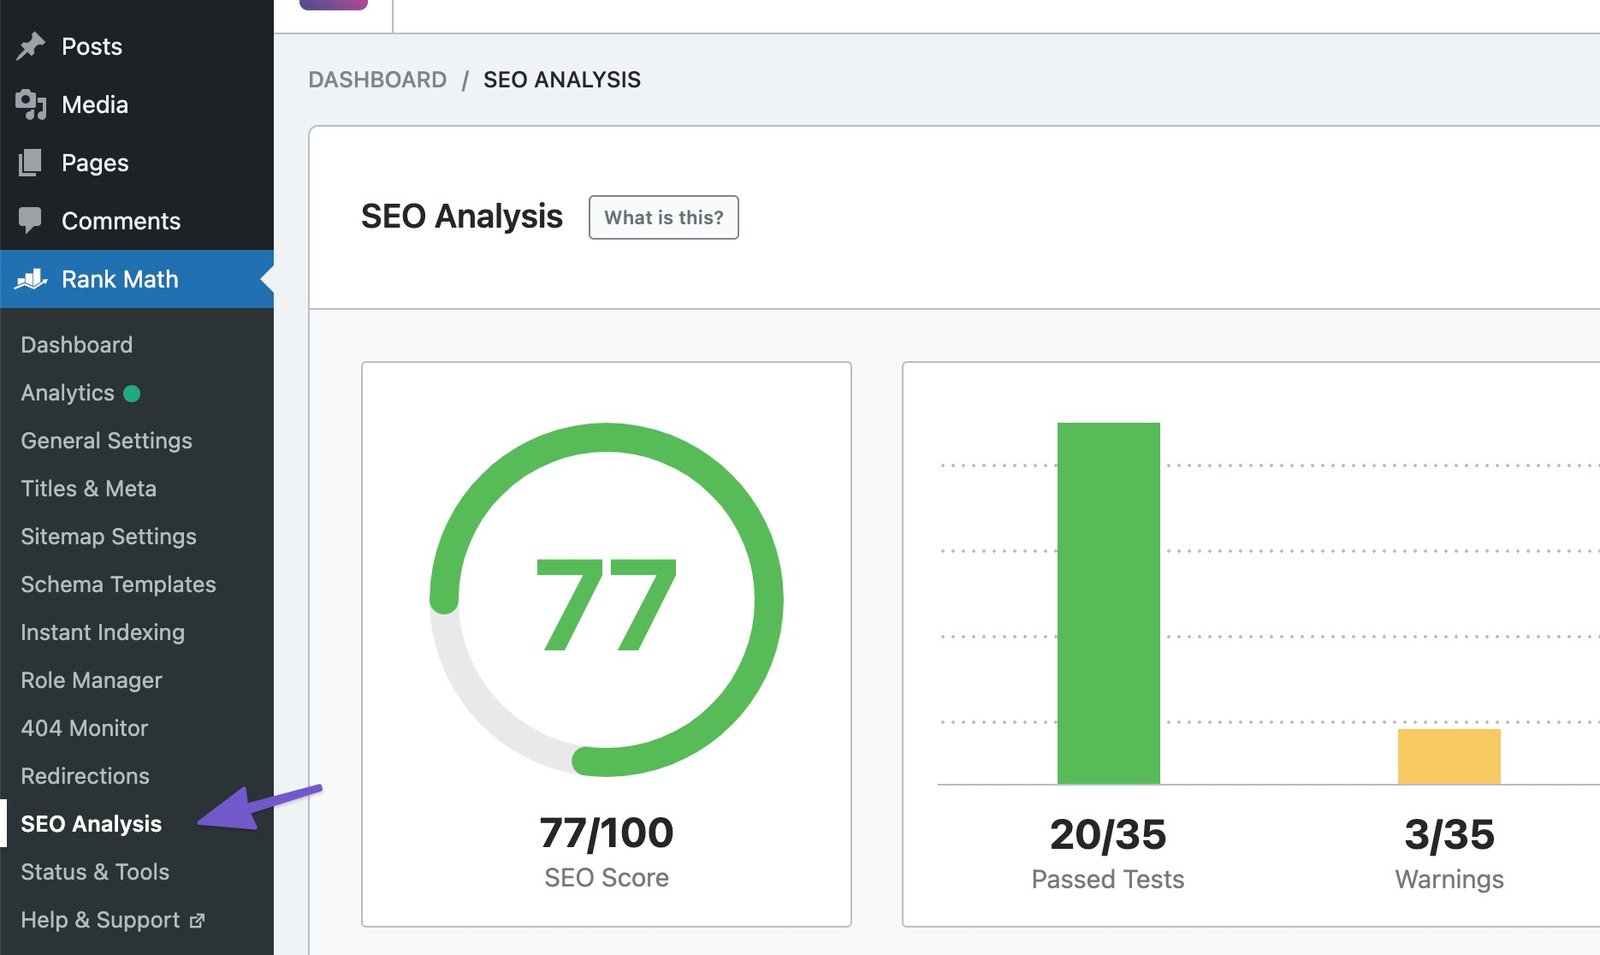Screen dimensions: 1600x955
Task: Open Instant Indexing settings
Action: pos(102,633)
